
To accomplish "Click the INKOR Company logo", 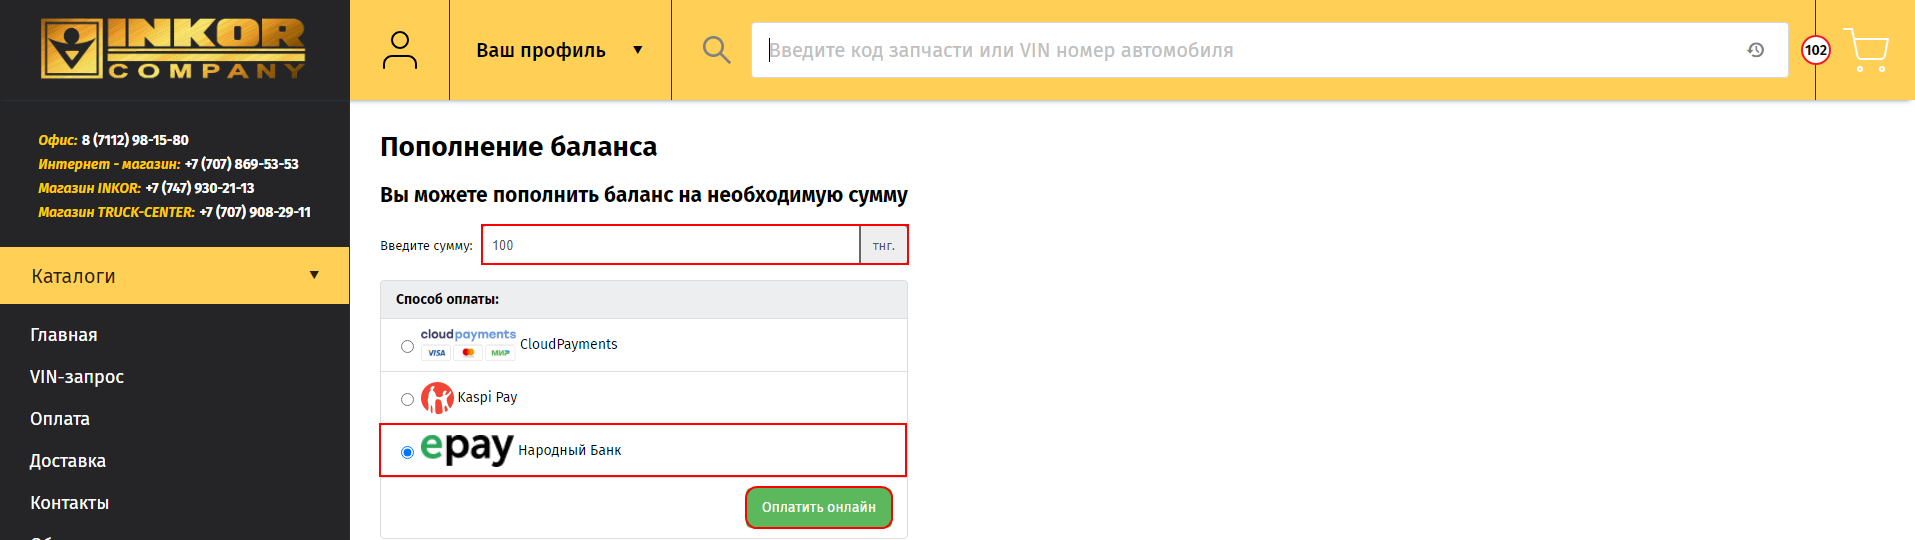I will [173, 49].
